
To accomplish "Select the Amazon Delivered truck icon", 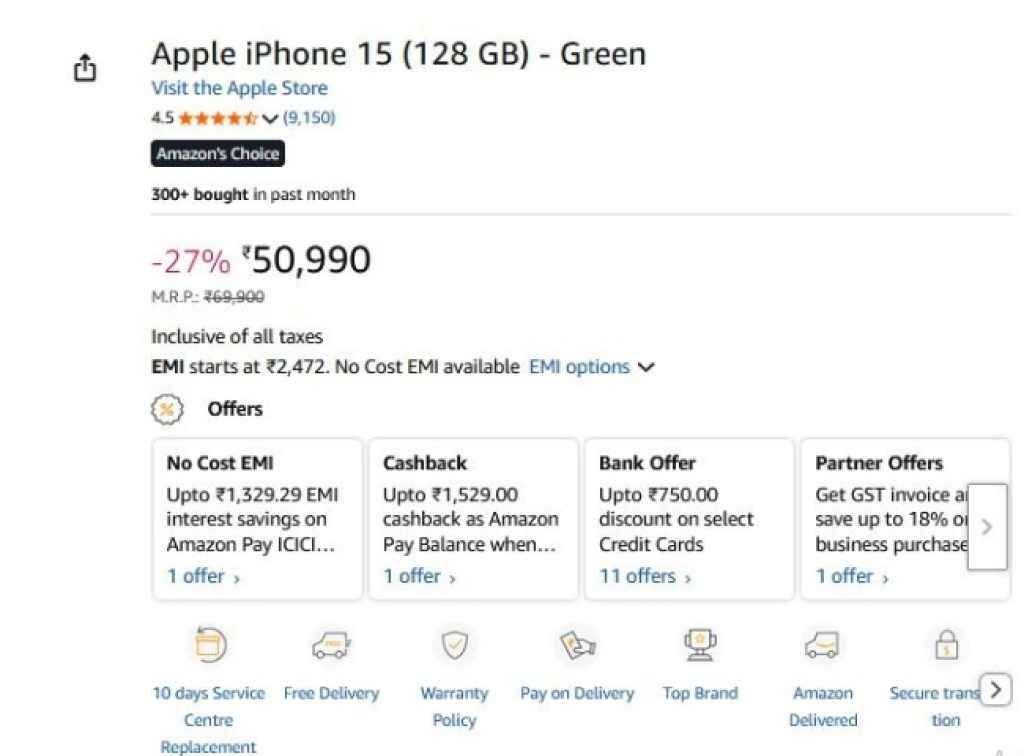I will point(823,645).
